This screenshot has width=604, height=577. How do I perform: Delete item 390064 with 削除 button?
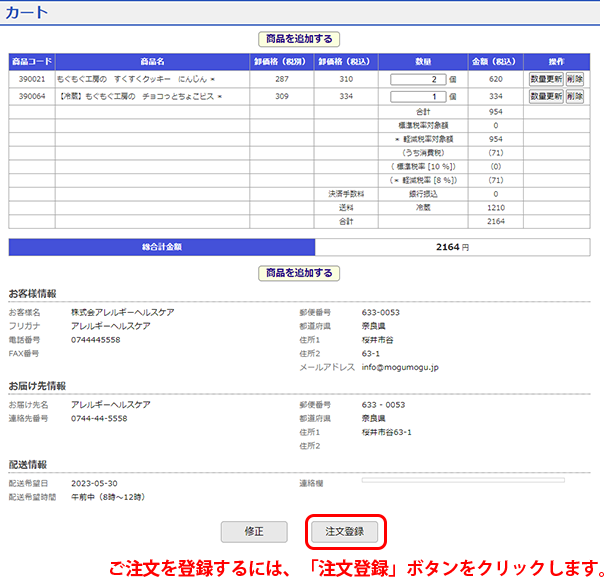click(x=574, y=97)
